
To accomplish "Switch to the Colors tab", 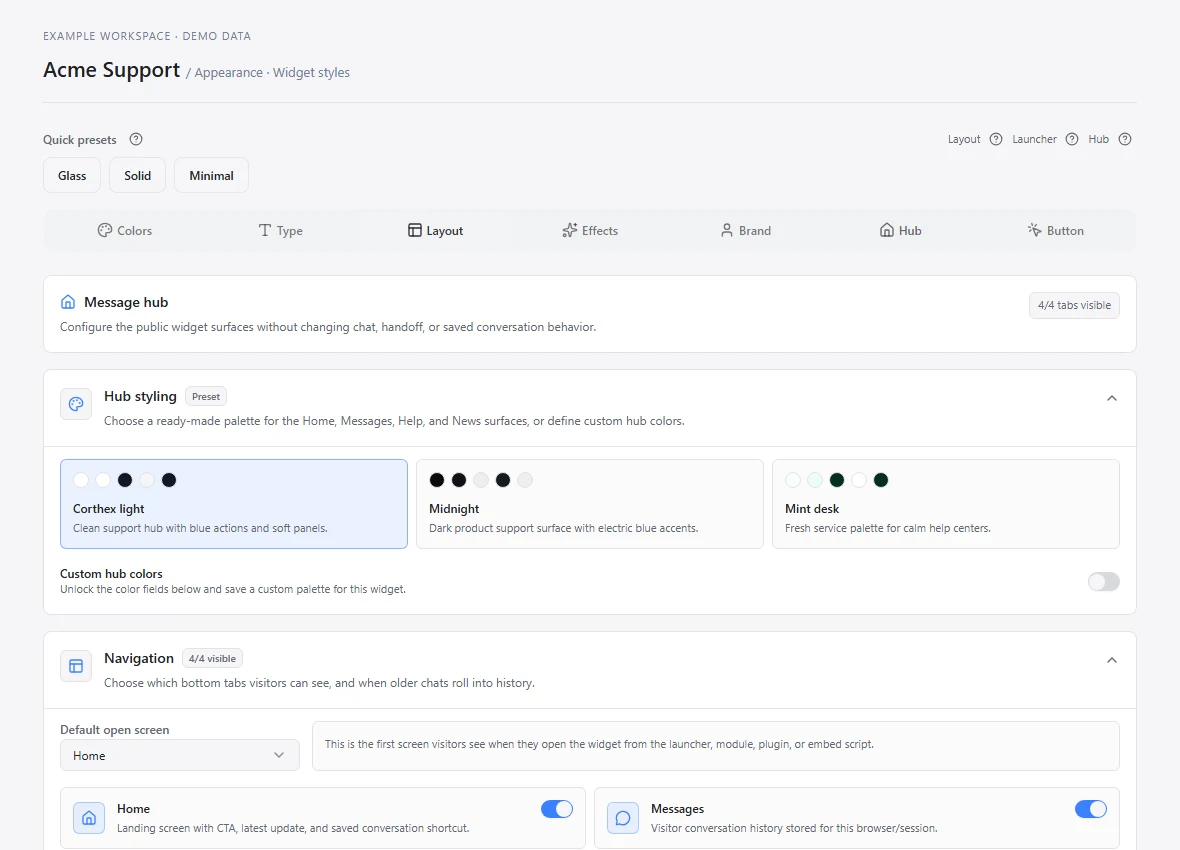I will tap(125, 230).
